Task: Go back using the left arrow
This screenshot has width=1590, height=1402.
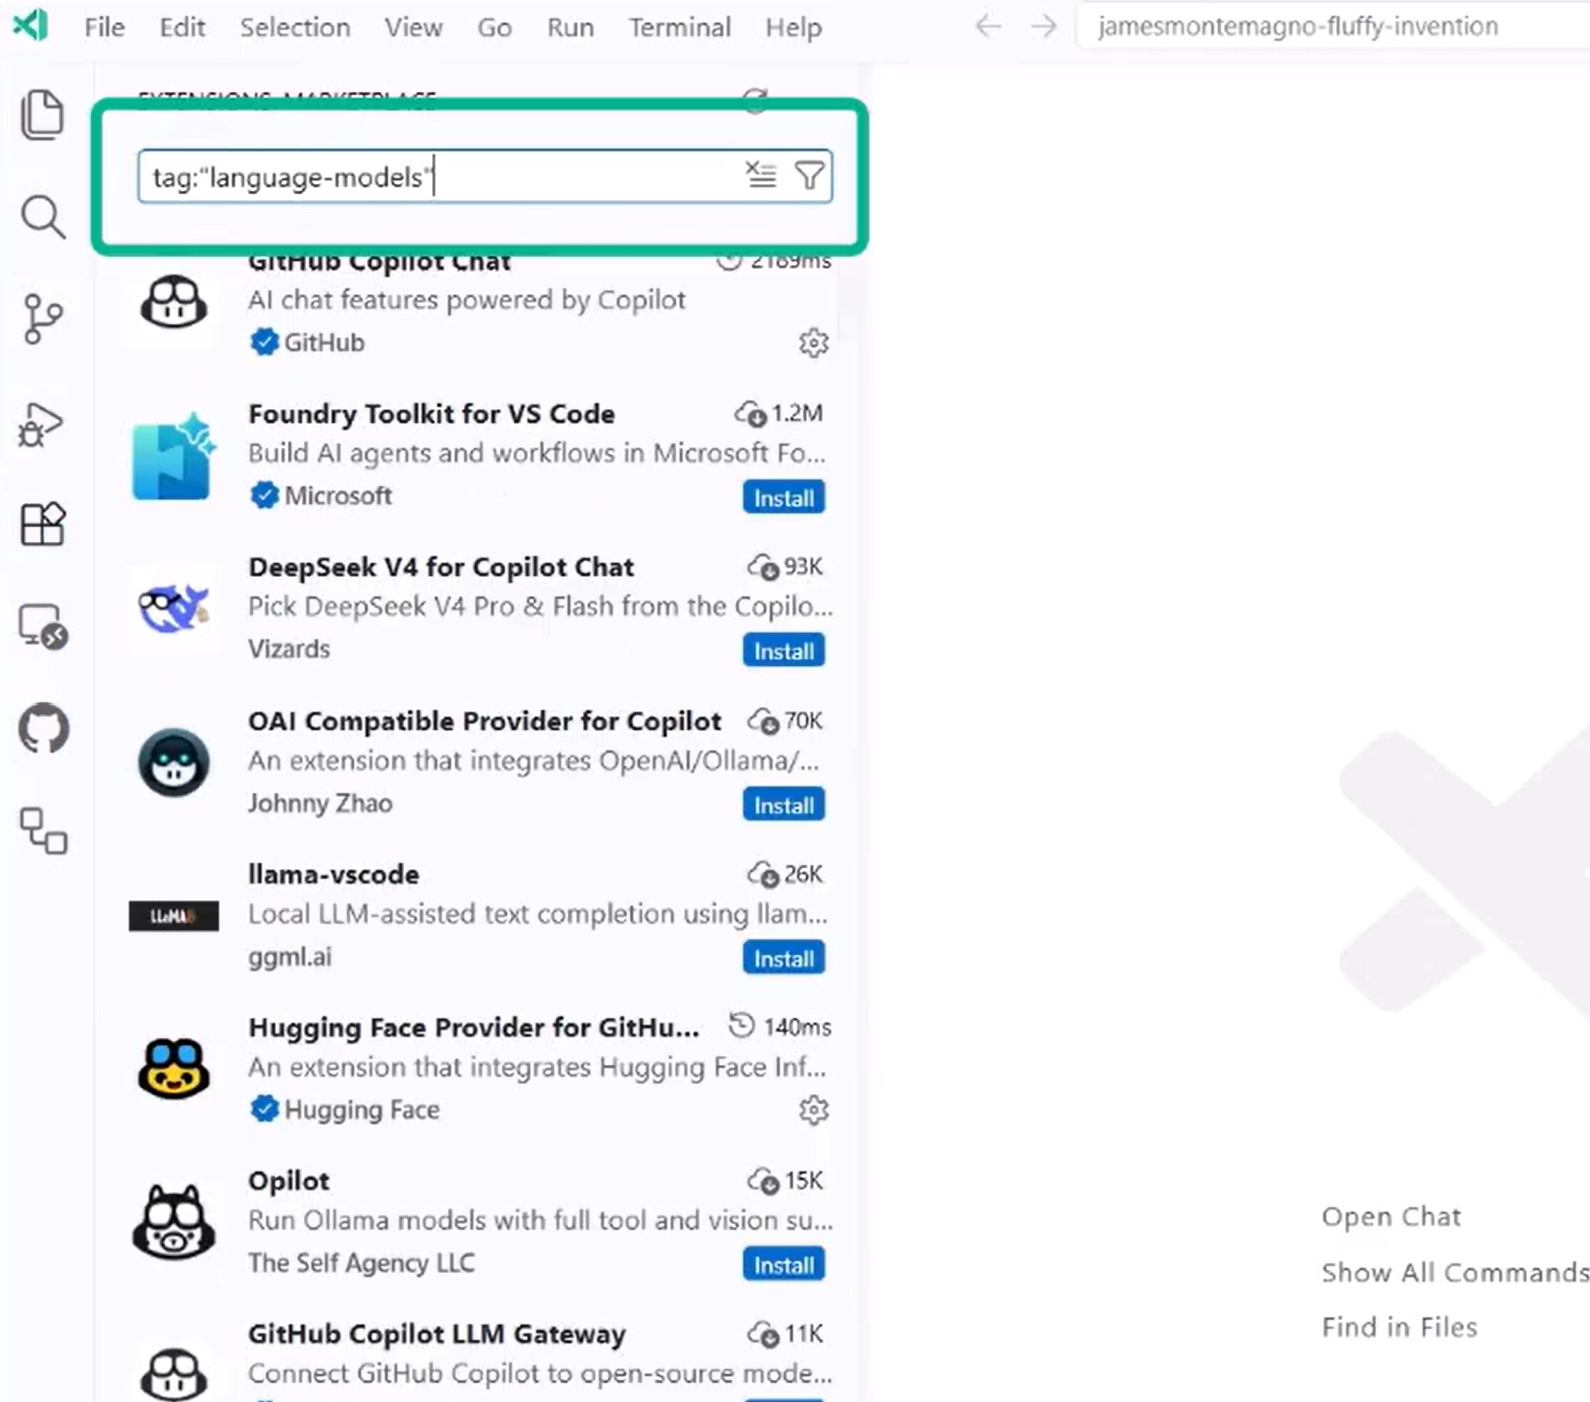Action: (988, 26)
